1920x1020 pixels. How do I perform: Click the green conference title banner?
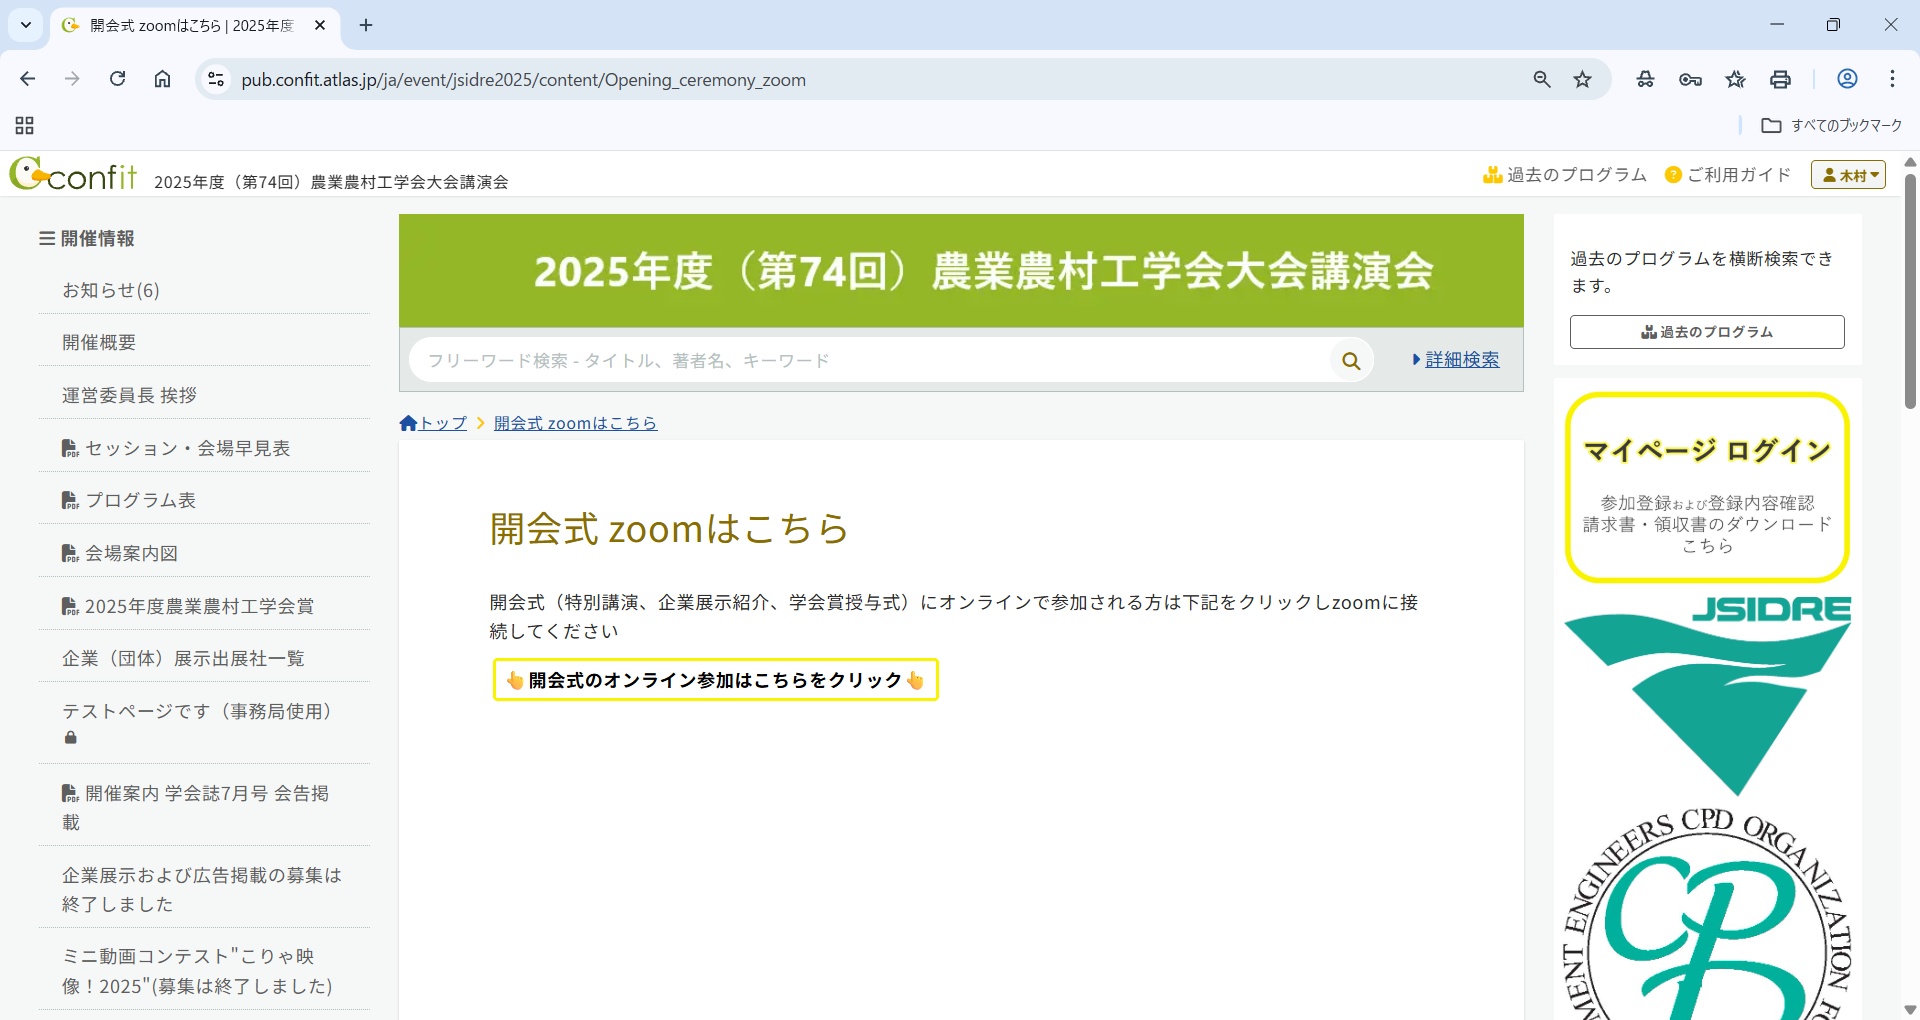point(961,271)
